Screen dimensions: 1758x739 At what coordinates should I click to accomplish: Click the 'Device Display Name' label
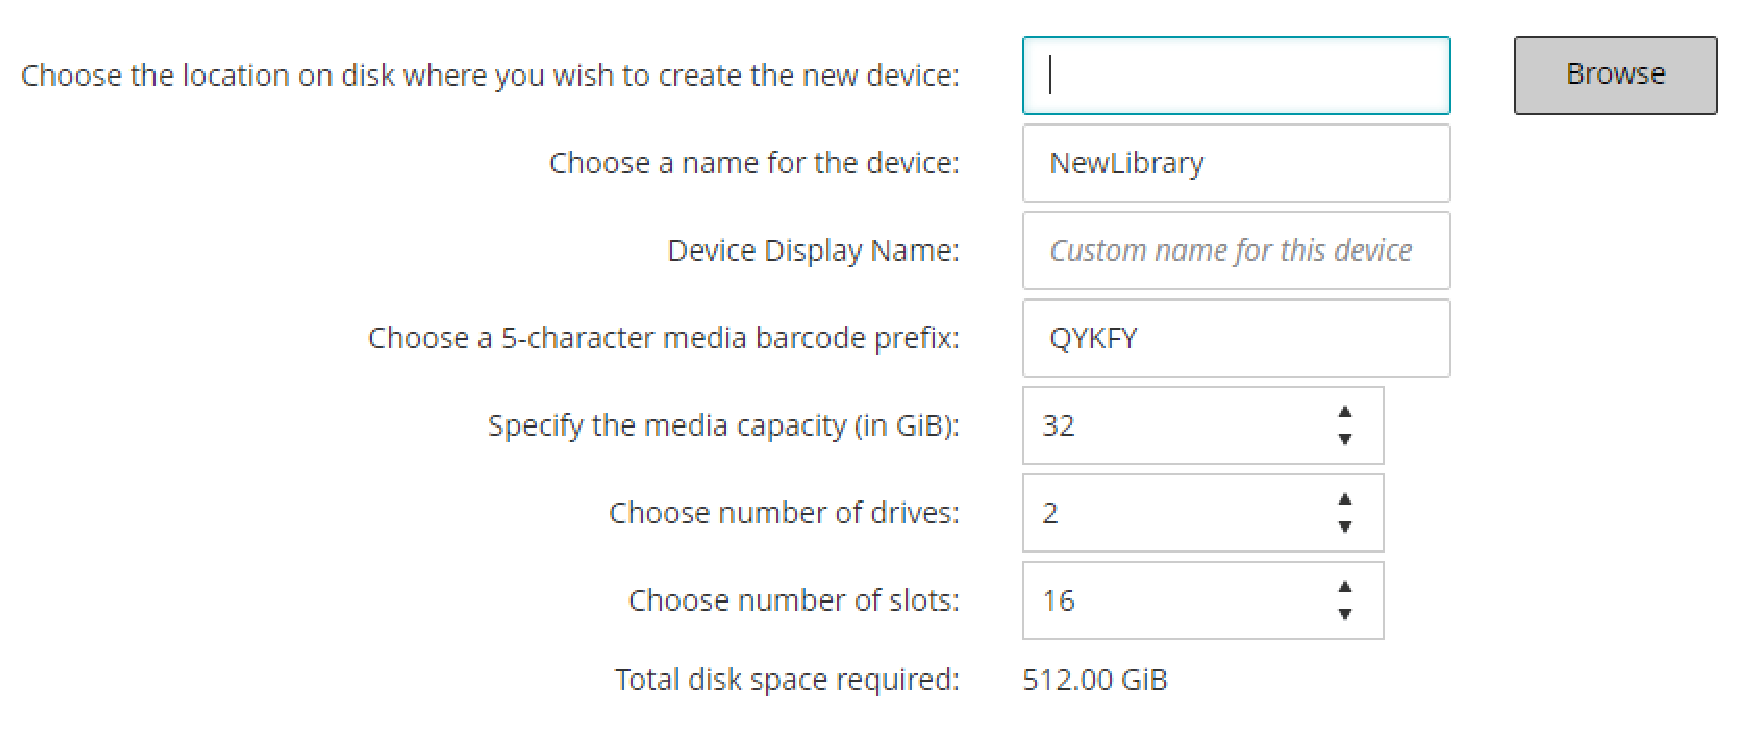click(813, 250)
